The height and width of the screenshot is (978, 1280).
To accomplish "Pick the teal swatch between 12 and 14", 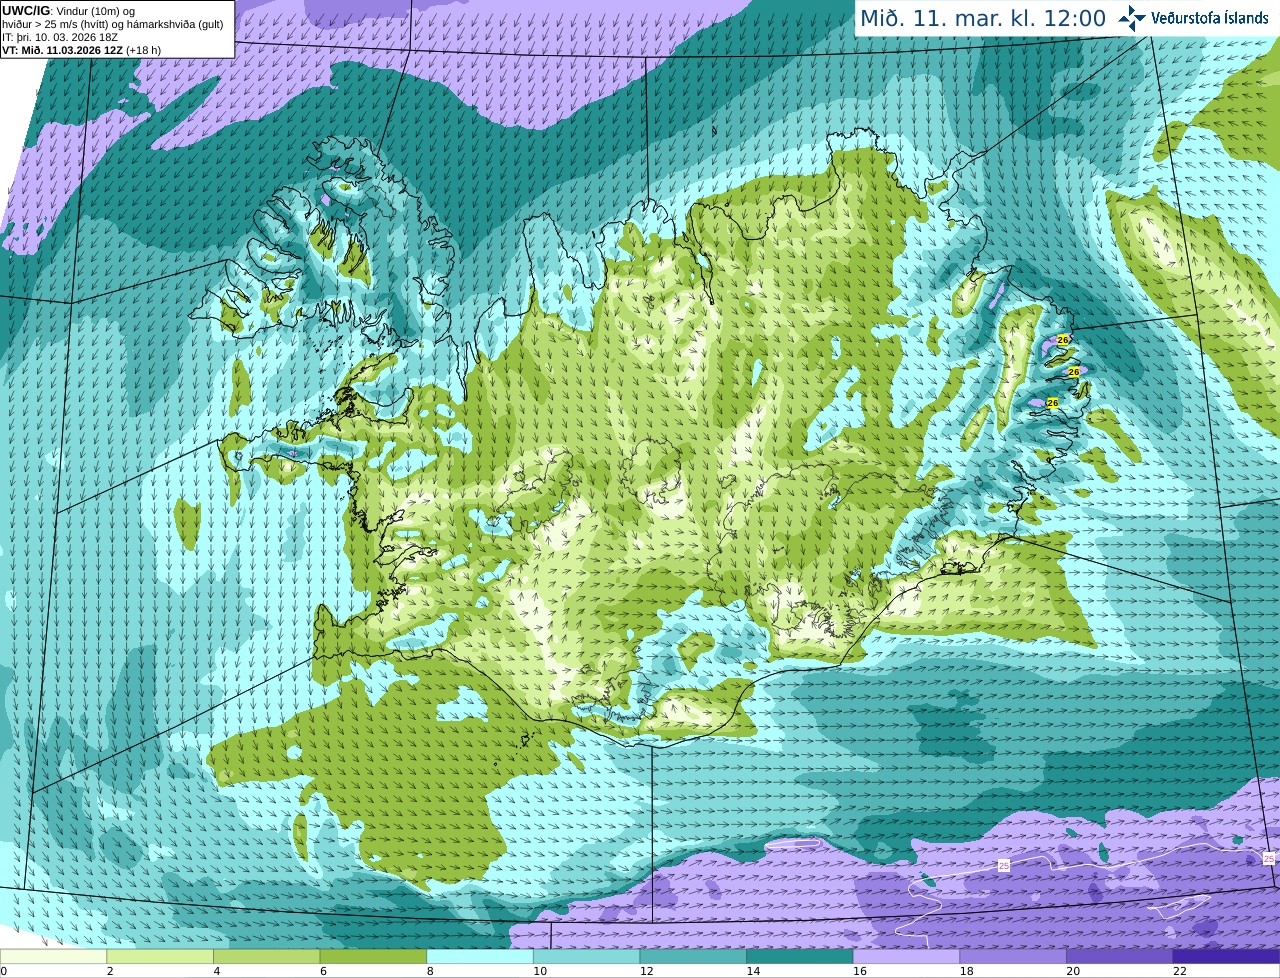I will tap(693, 957).
